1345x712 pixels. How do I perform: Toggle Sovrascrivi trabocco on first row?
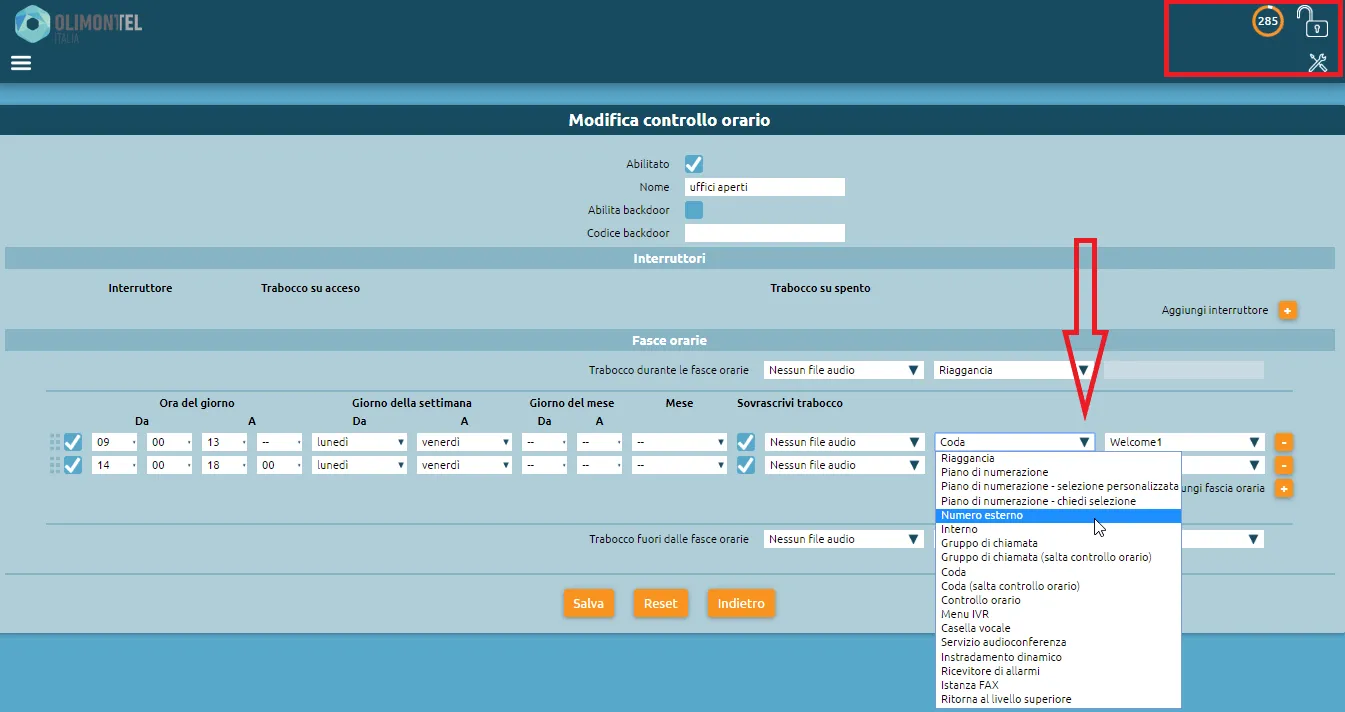coord(745,442)
